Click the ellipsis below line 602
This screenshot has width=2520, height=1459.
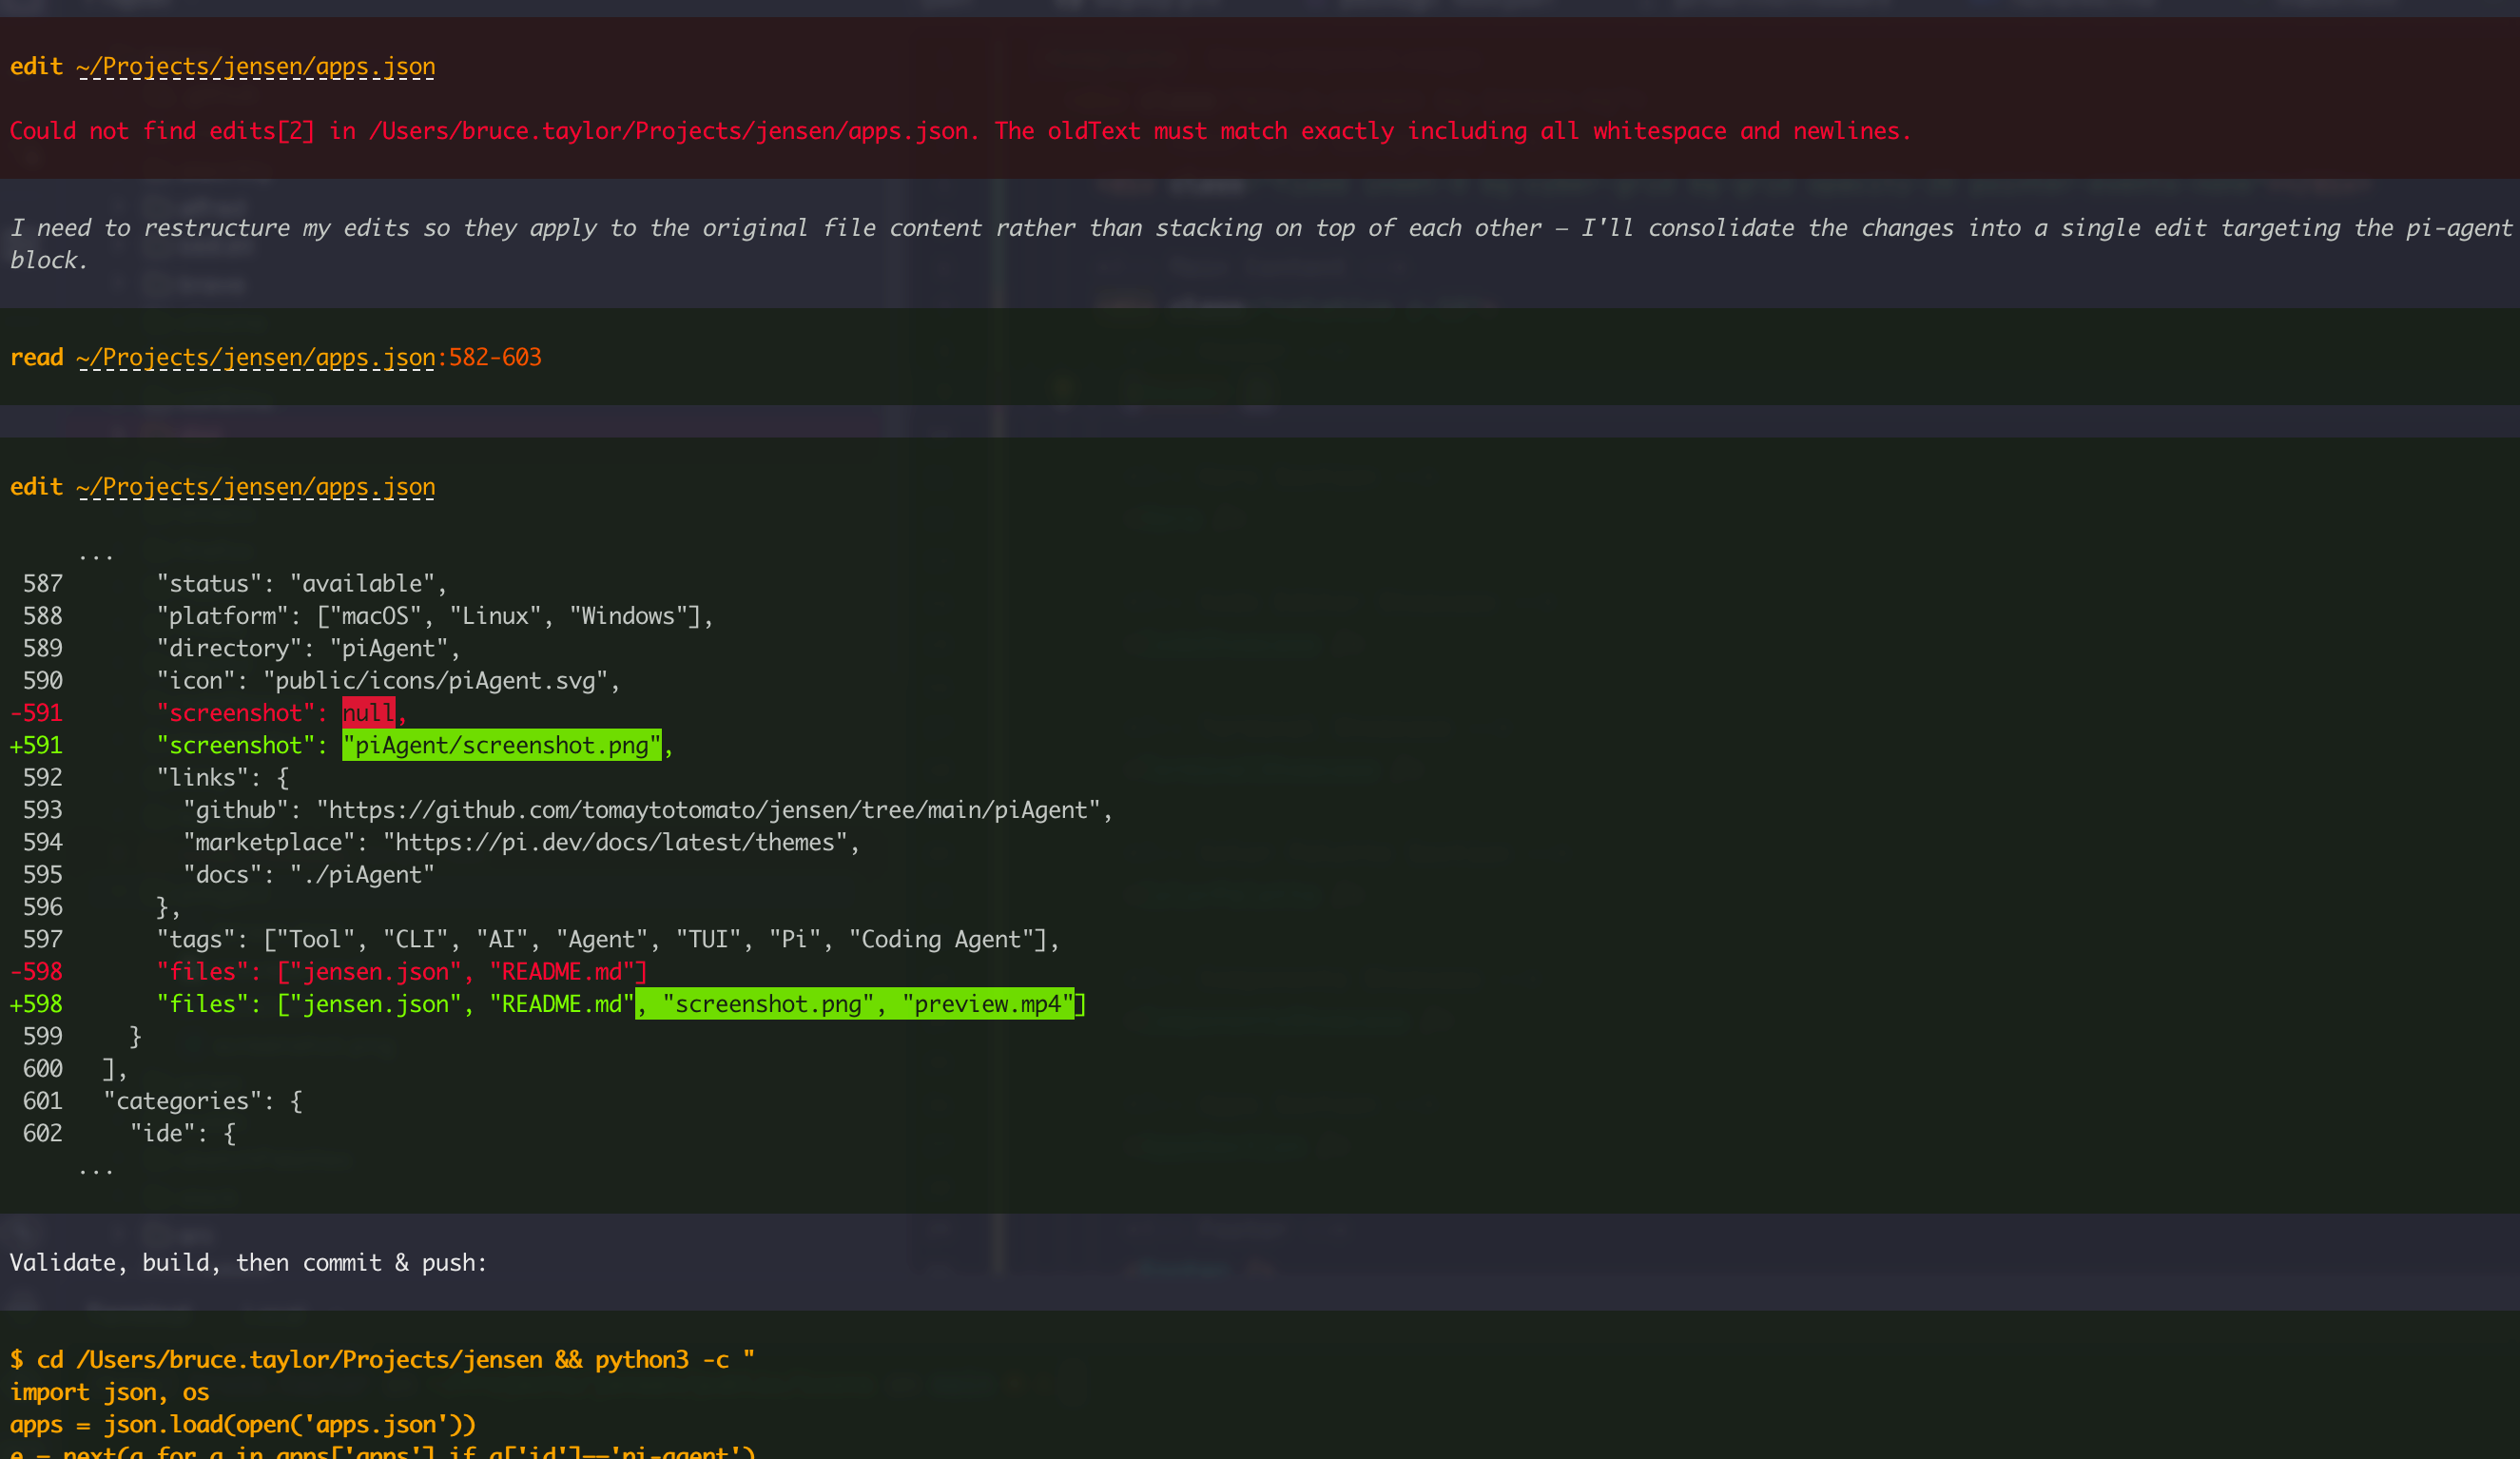[96, 1168]
